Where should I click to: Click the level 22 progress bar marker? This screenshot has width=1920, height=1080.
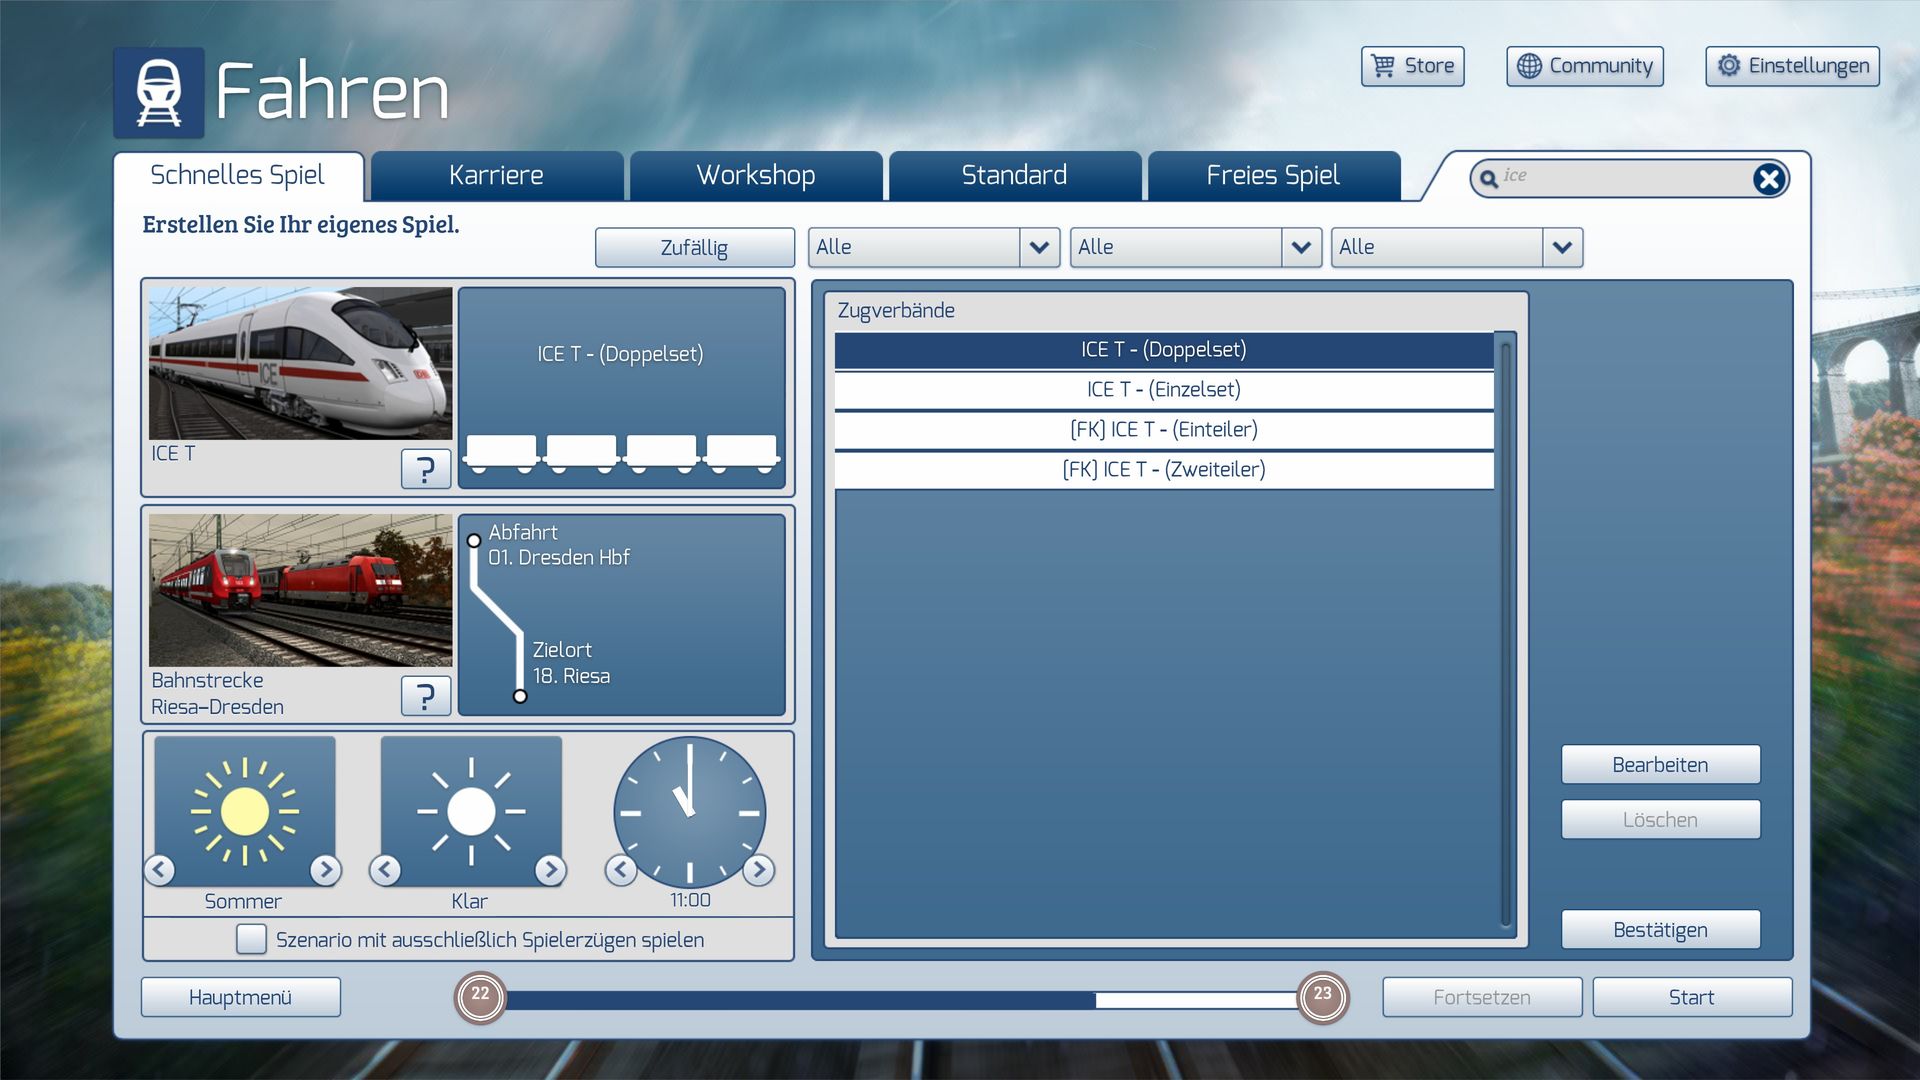click(481, 996)
